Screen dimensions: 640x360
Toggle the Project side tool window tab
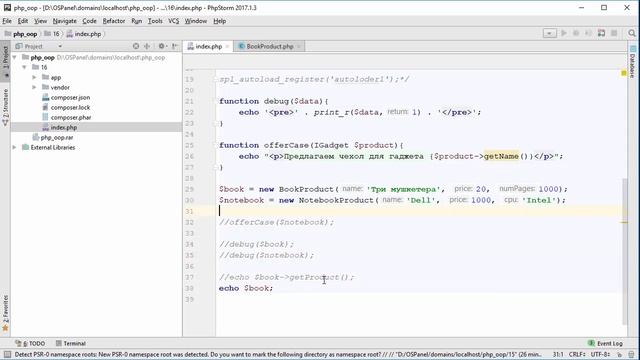[5, 60]
